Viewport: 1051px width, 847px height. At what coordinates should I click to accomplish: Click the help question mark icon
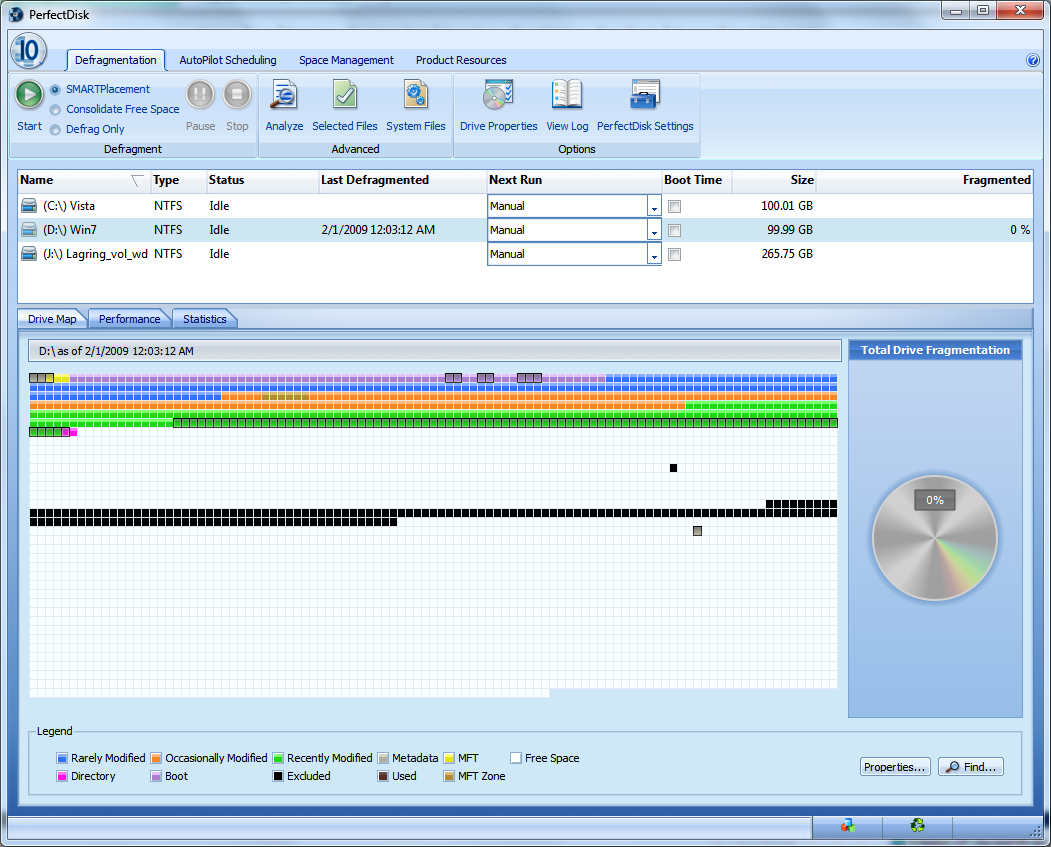pos(1033,60)
